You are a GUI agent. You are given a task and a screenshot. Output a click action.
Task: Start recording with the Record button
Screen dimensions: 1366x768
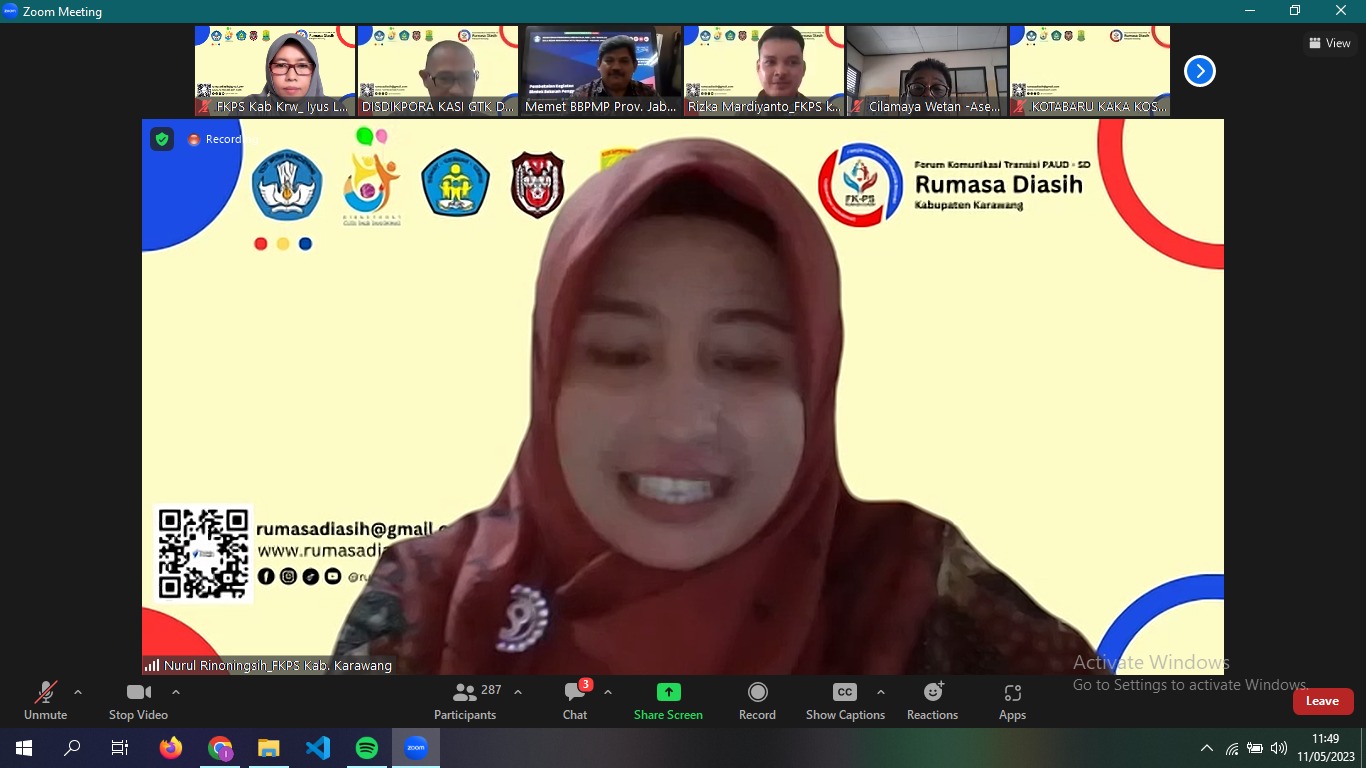pyautogui.click(x=757, y=701)
